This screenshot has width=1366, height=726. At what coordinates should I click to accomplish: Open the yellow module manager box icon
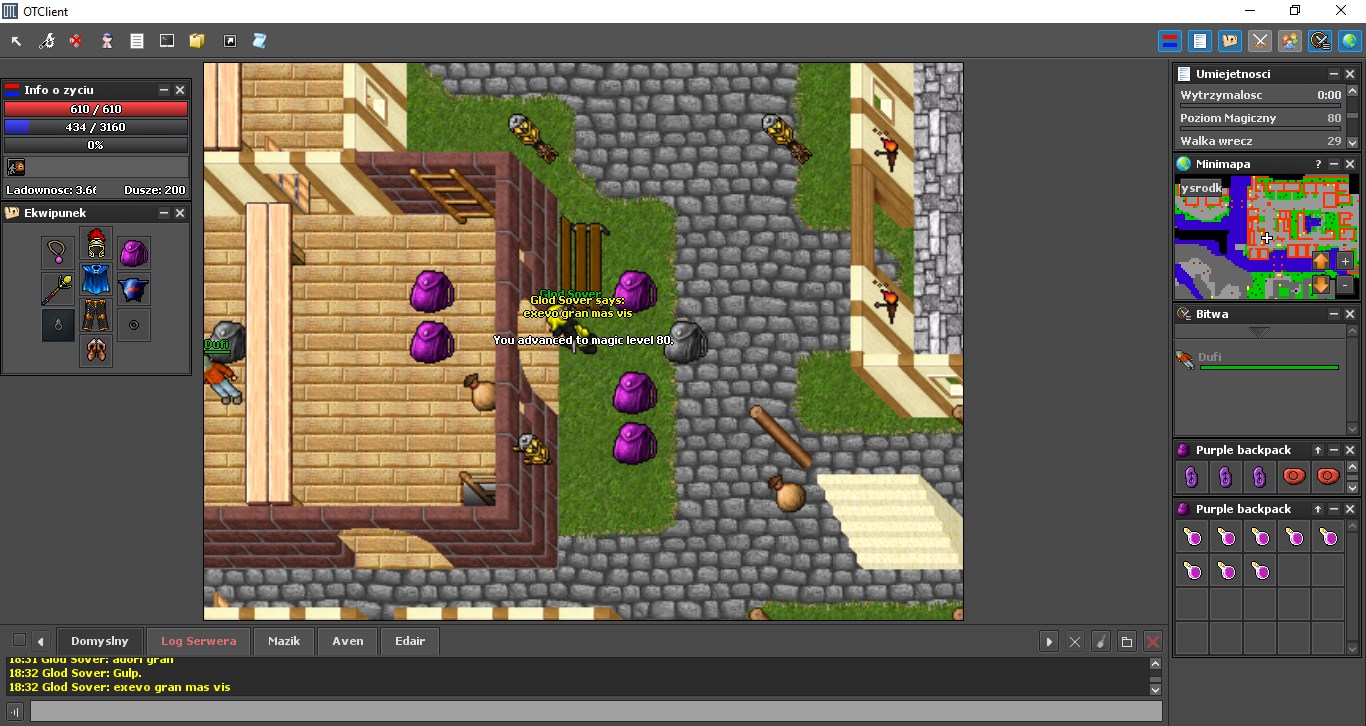pyautogui.click(x=197, y=41)
